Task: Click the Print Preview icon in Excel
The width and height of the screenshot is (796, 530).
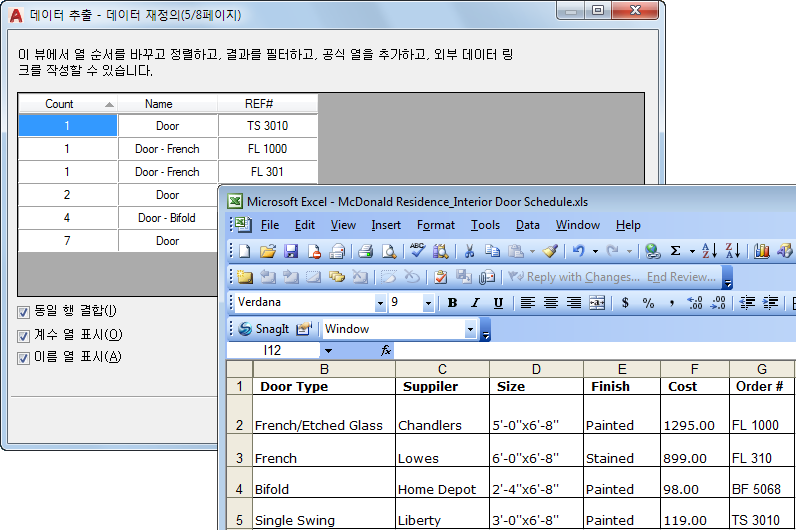Action: pyautogui.click(x=389, y=251)
